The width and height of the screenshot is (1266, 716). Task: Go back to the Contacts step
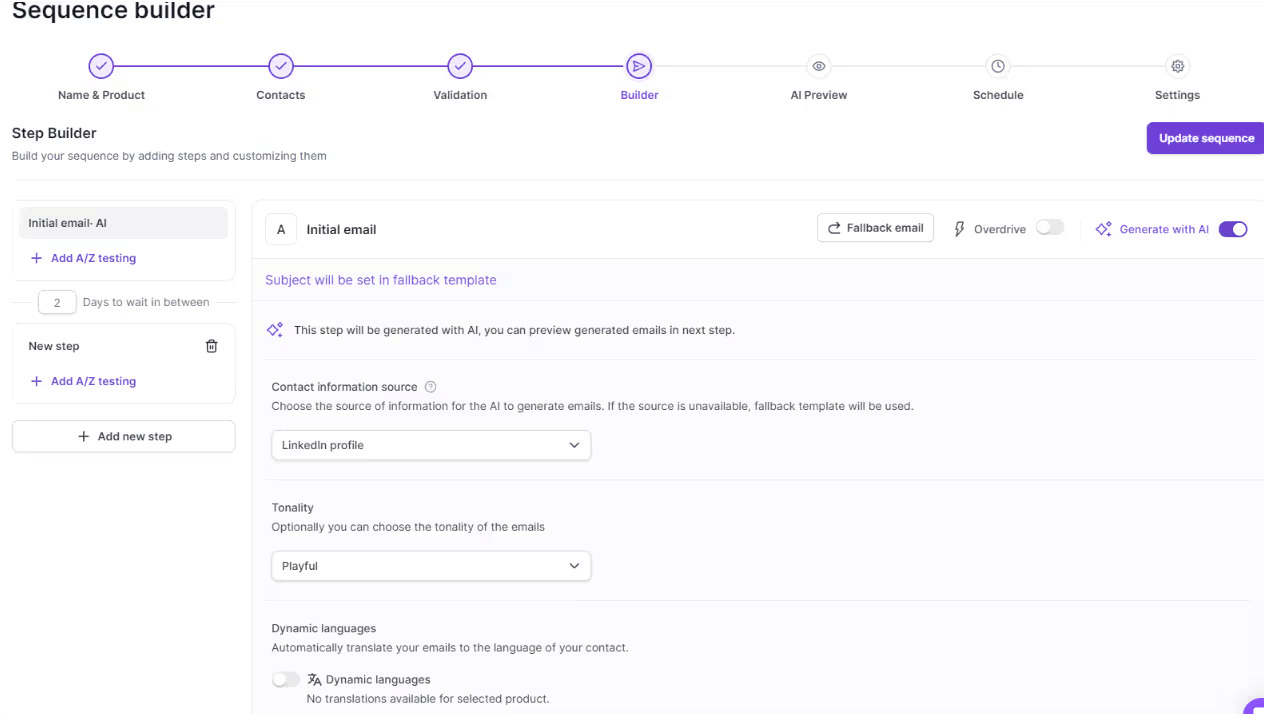pyautogui.click(x=280, y=65)
